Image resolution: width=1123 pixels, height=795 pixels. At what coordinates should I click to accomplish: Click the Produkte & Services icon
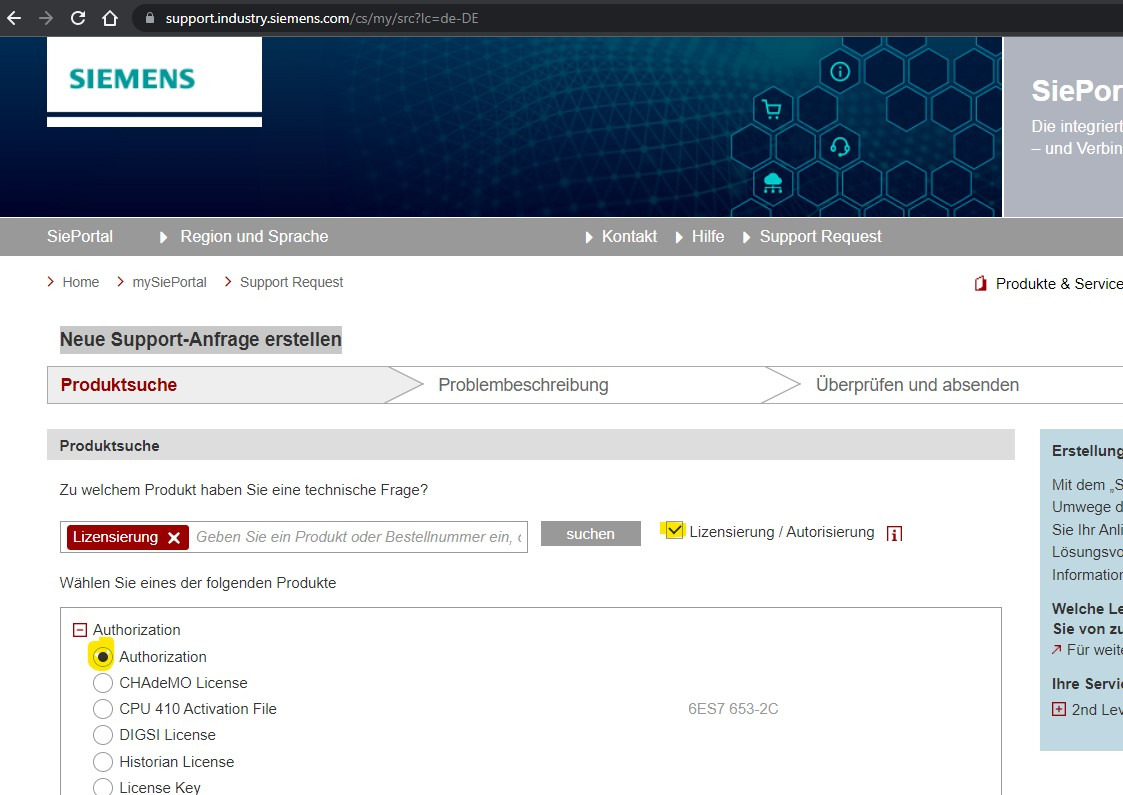[x=980, y=284]
